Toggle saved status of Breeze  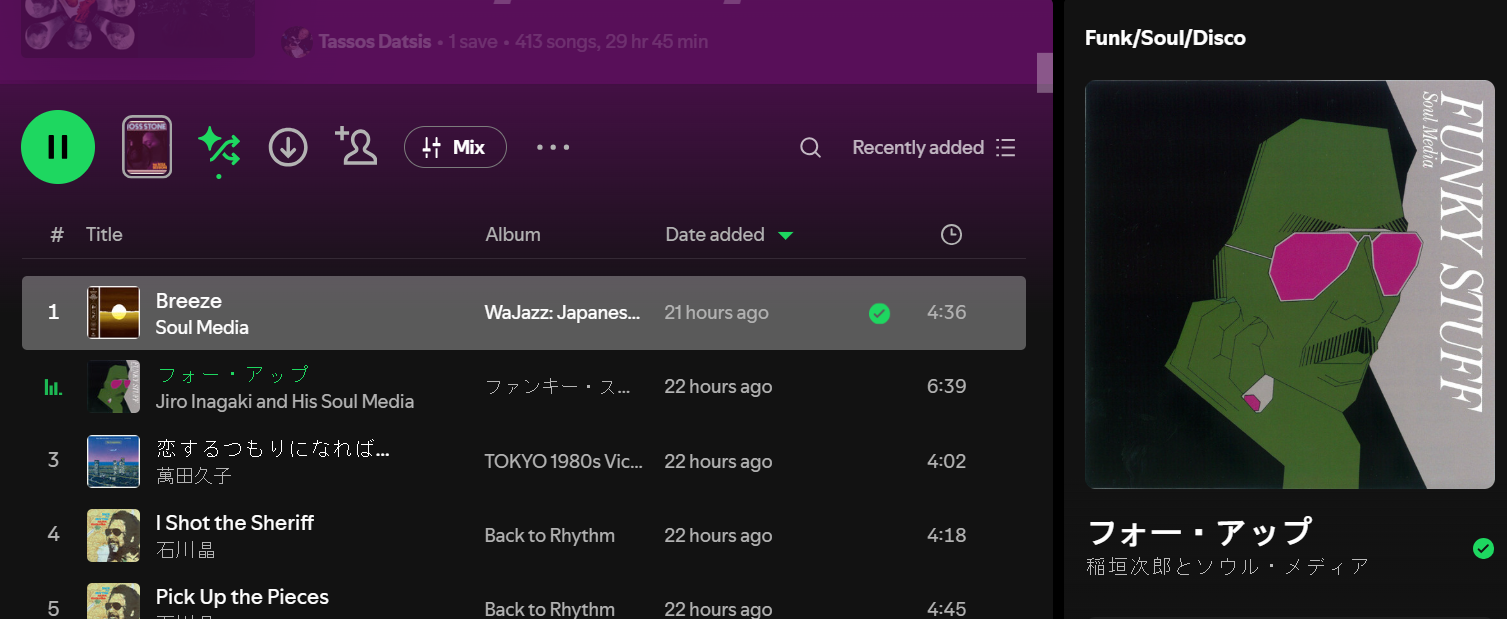click(x=879, y=313)
